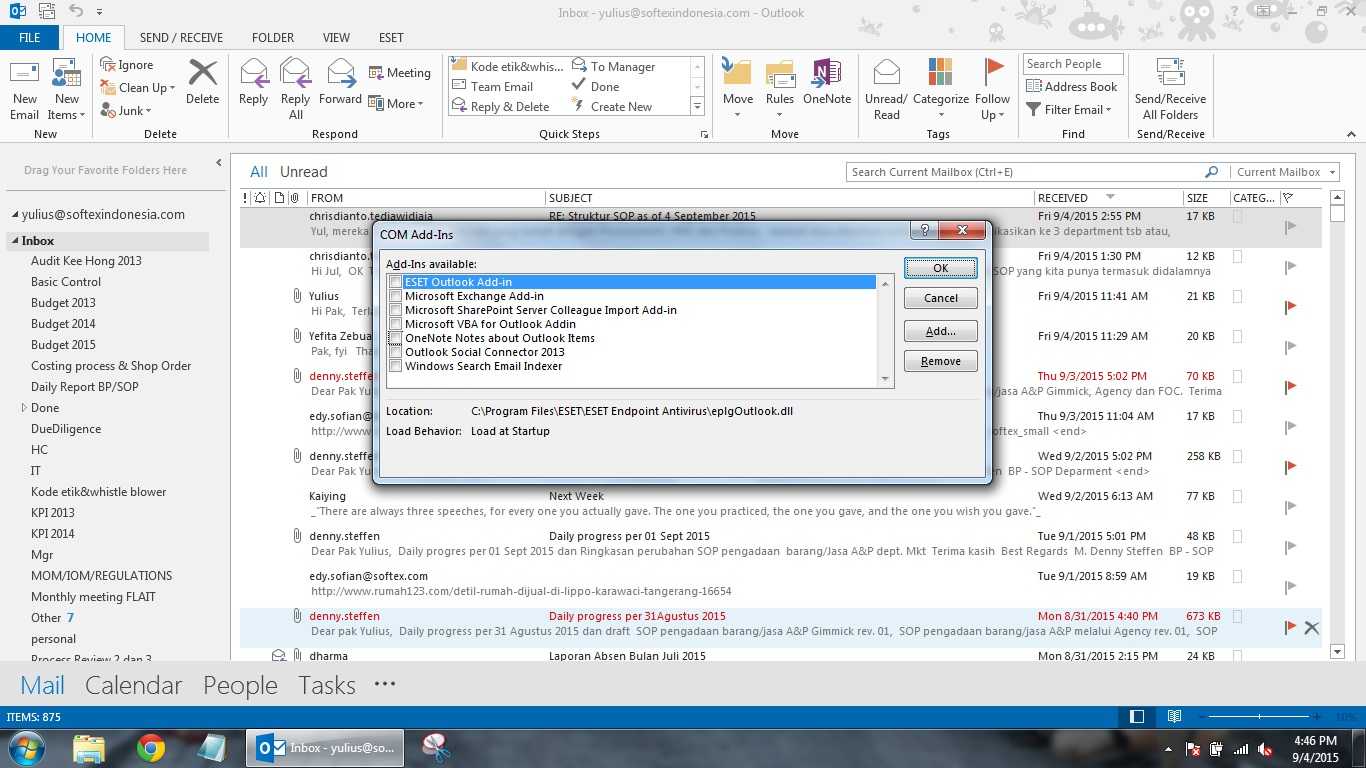Toggle the ESET Outlook Add-in checkbox

coord(396,283)
